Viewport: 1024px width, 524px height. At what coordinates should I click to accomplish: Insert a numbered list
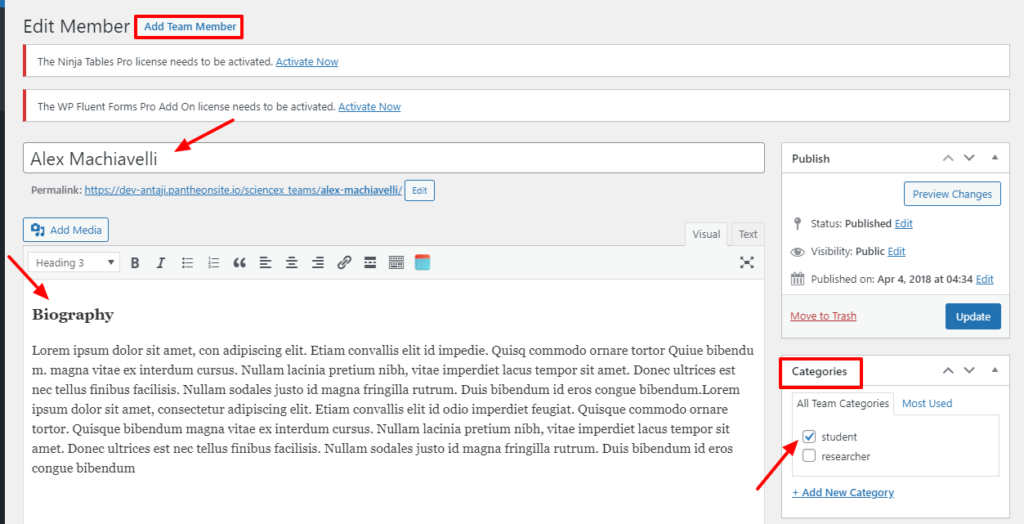tap(213, 263)
